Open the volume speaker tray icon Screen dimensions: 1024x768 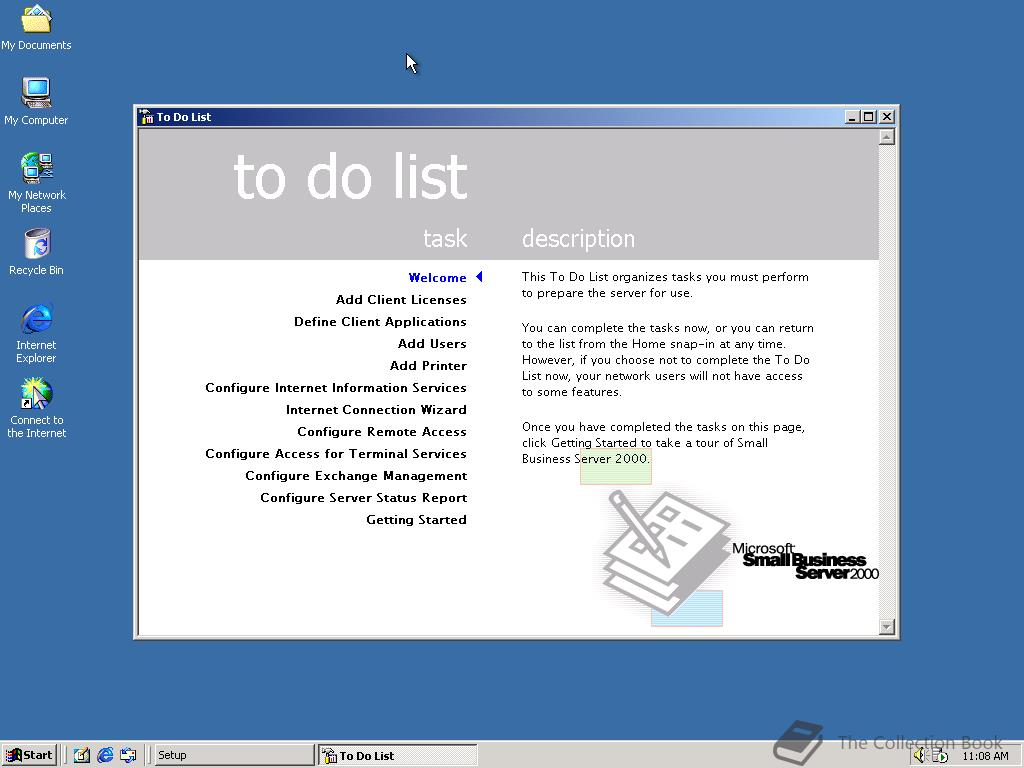tap(920, 756)
